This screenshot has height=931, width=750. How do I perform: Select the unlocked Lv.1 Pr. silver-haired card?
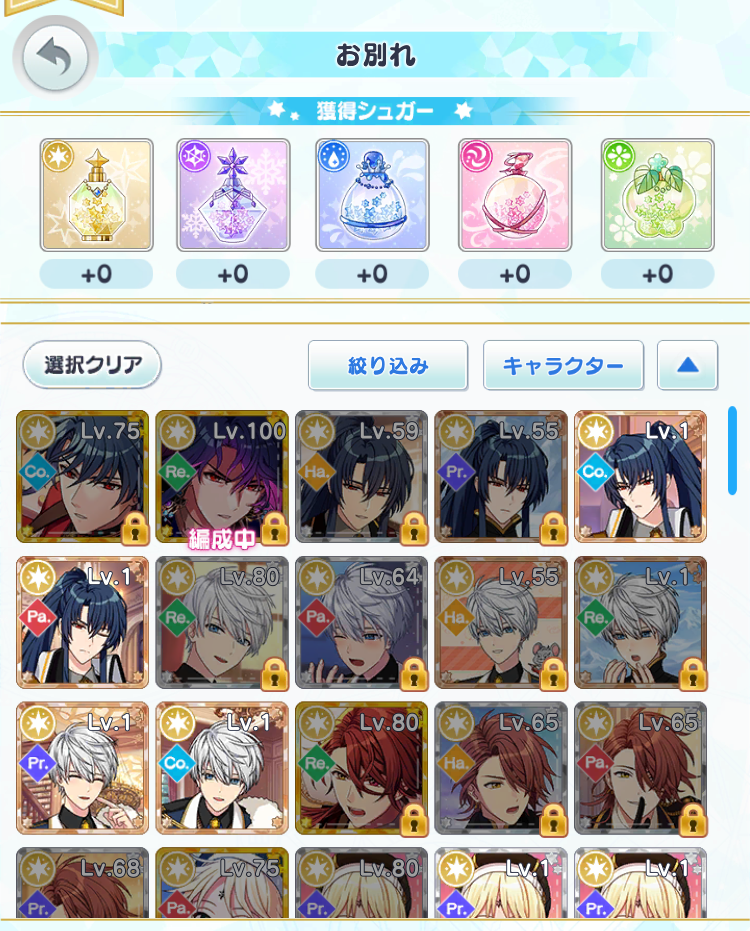(82, 767)
